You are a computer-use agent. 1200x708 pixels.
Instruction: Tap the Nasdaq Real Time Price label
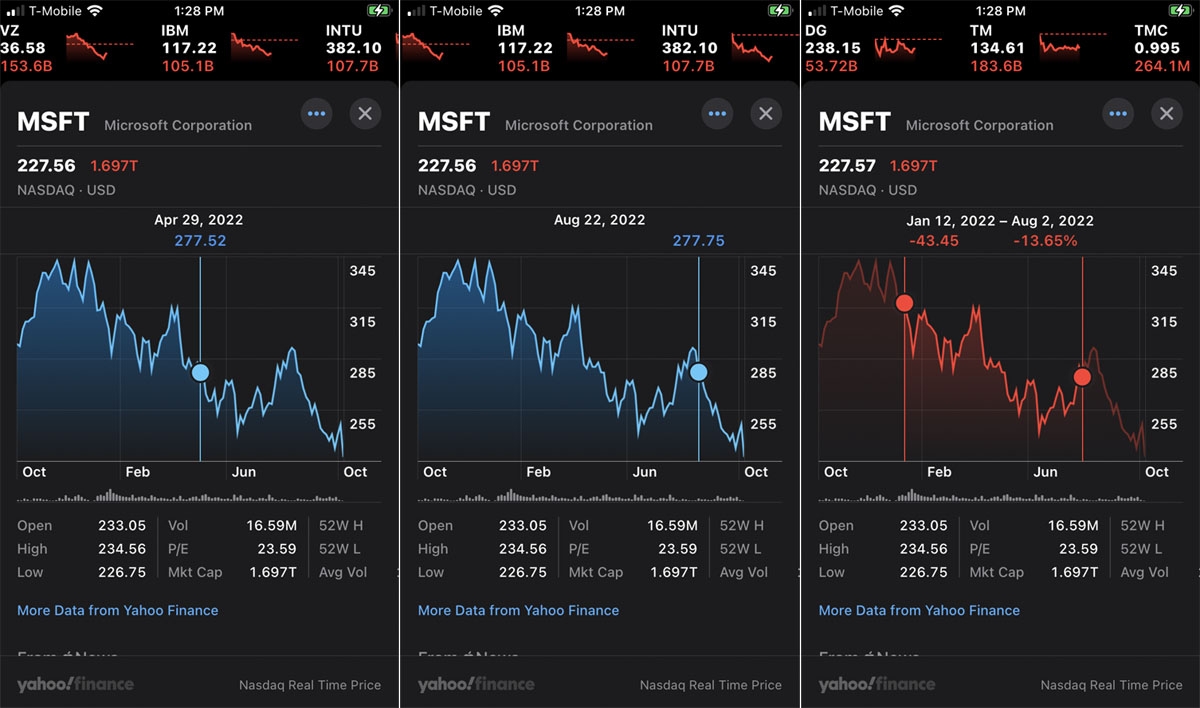tap(310, 685)
